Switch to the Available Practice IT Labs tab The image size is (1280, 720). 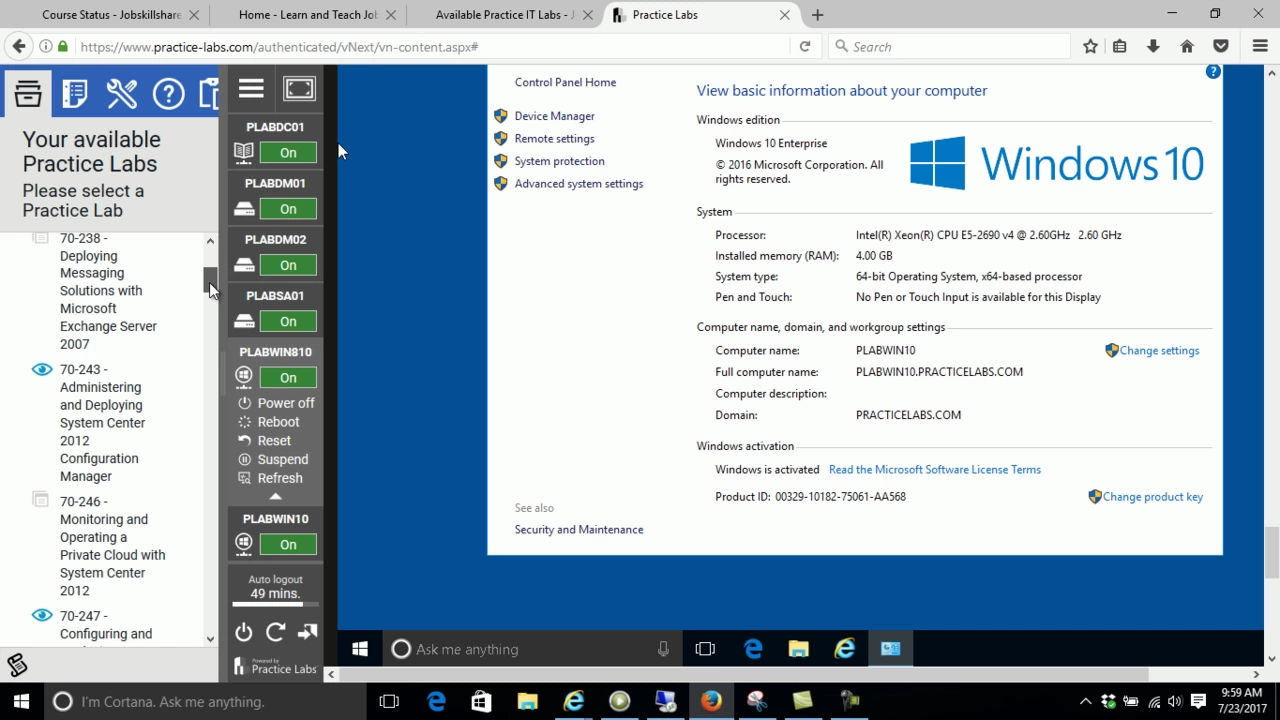click(x=503, y=15)
